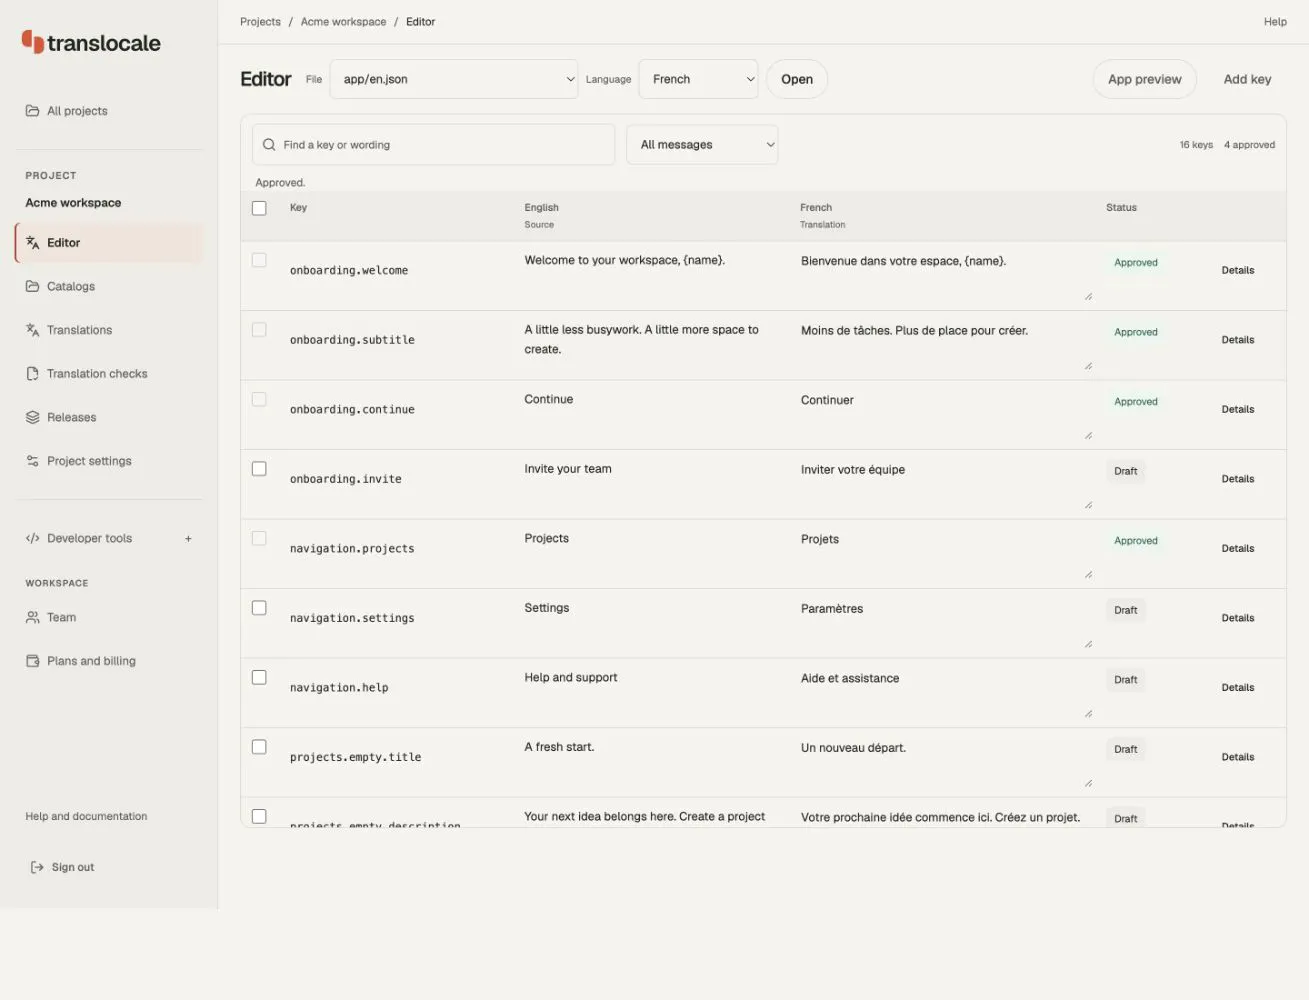Click the Sign out link

[73, 867]
